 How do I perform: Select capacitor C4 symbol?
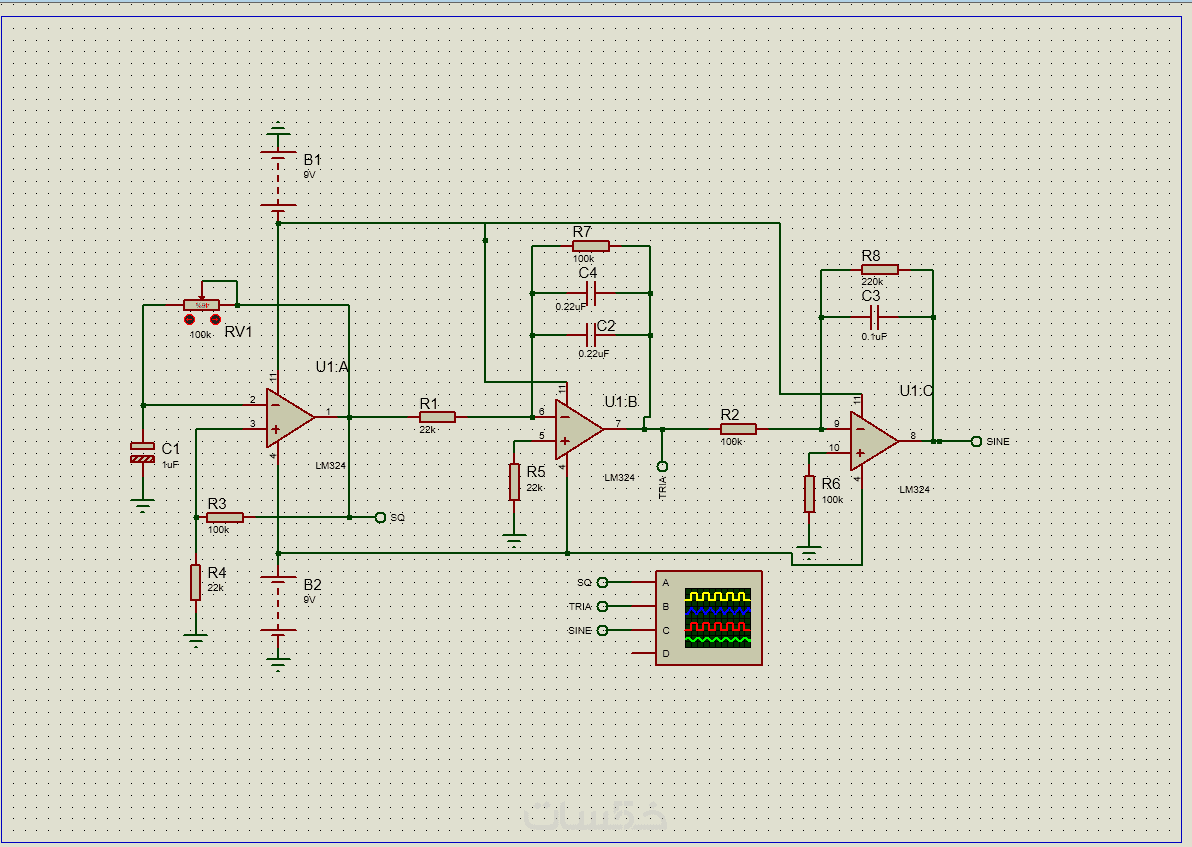tap(591, 293)
